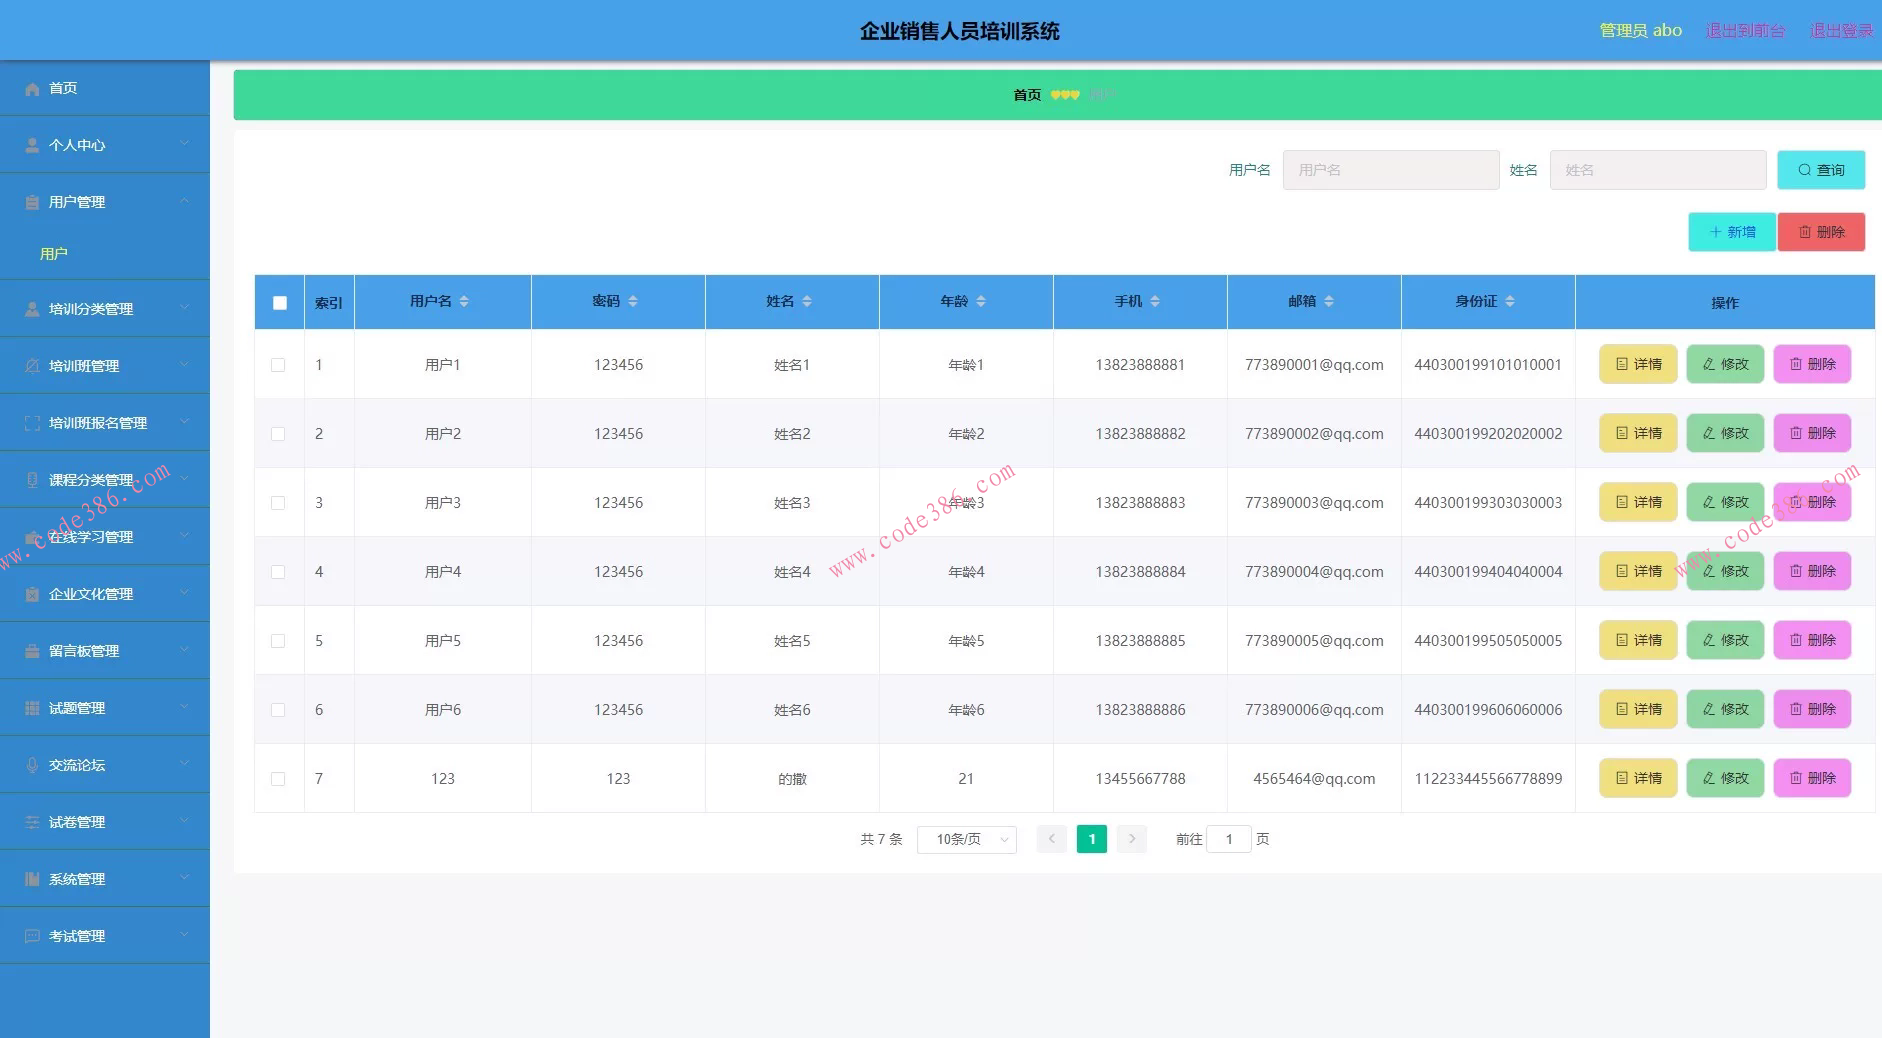1882x1038 pixels.
Task: Open the 10条/页 page size dropdown
Action: click(966, 839)
